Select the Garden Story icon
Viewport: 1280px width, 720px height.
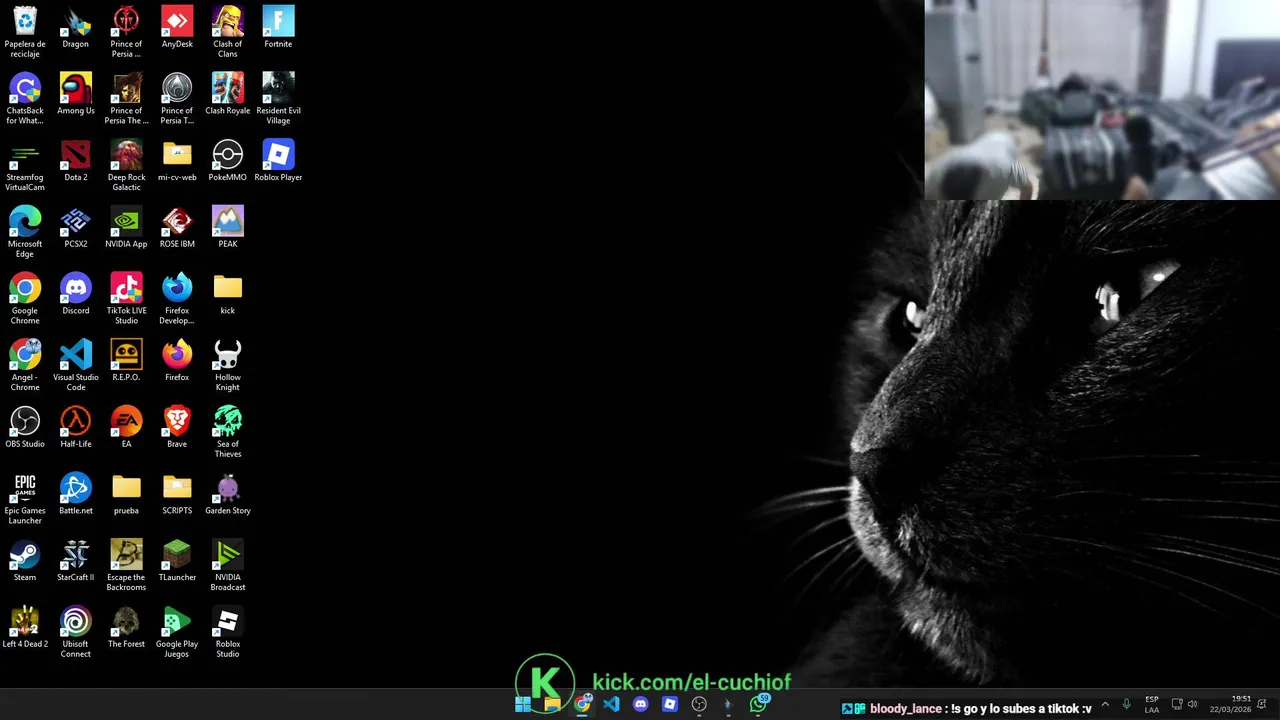tap(227, 494)
